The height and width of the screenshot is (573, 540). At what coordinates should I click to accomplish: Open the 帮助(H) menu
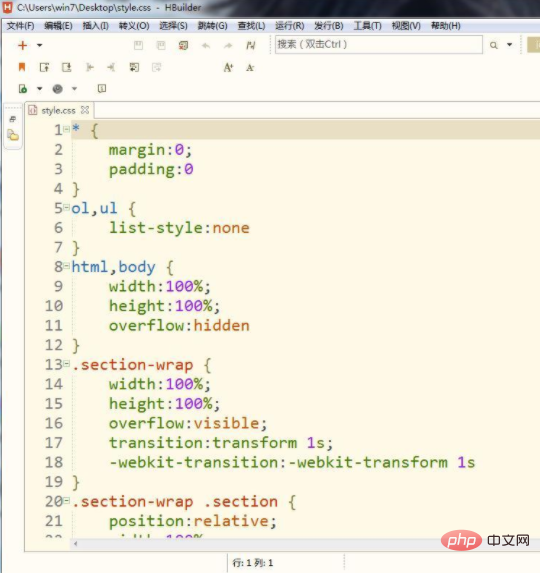pyautogui.click(x=445, y=26)
